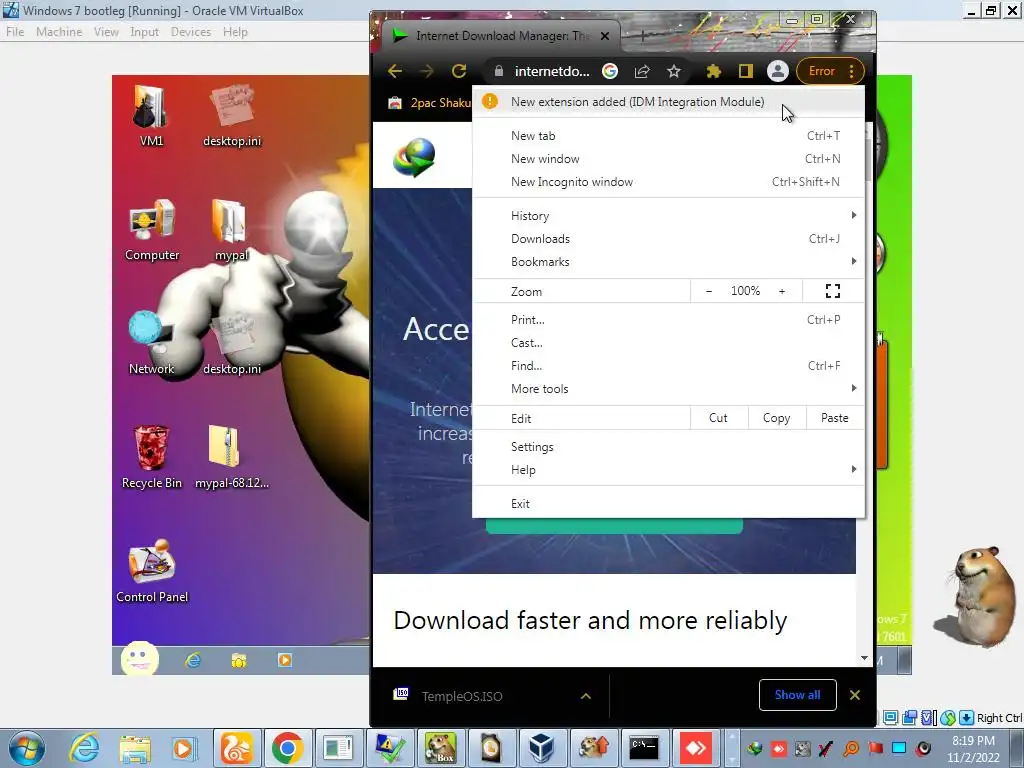Screen dimensions: 1024x768
Task: Open Downloads from the menu
Action: click(668, 238)
